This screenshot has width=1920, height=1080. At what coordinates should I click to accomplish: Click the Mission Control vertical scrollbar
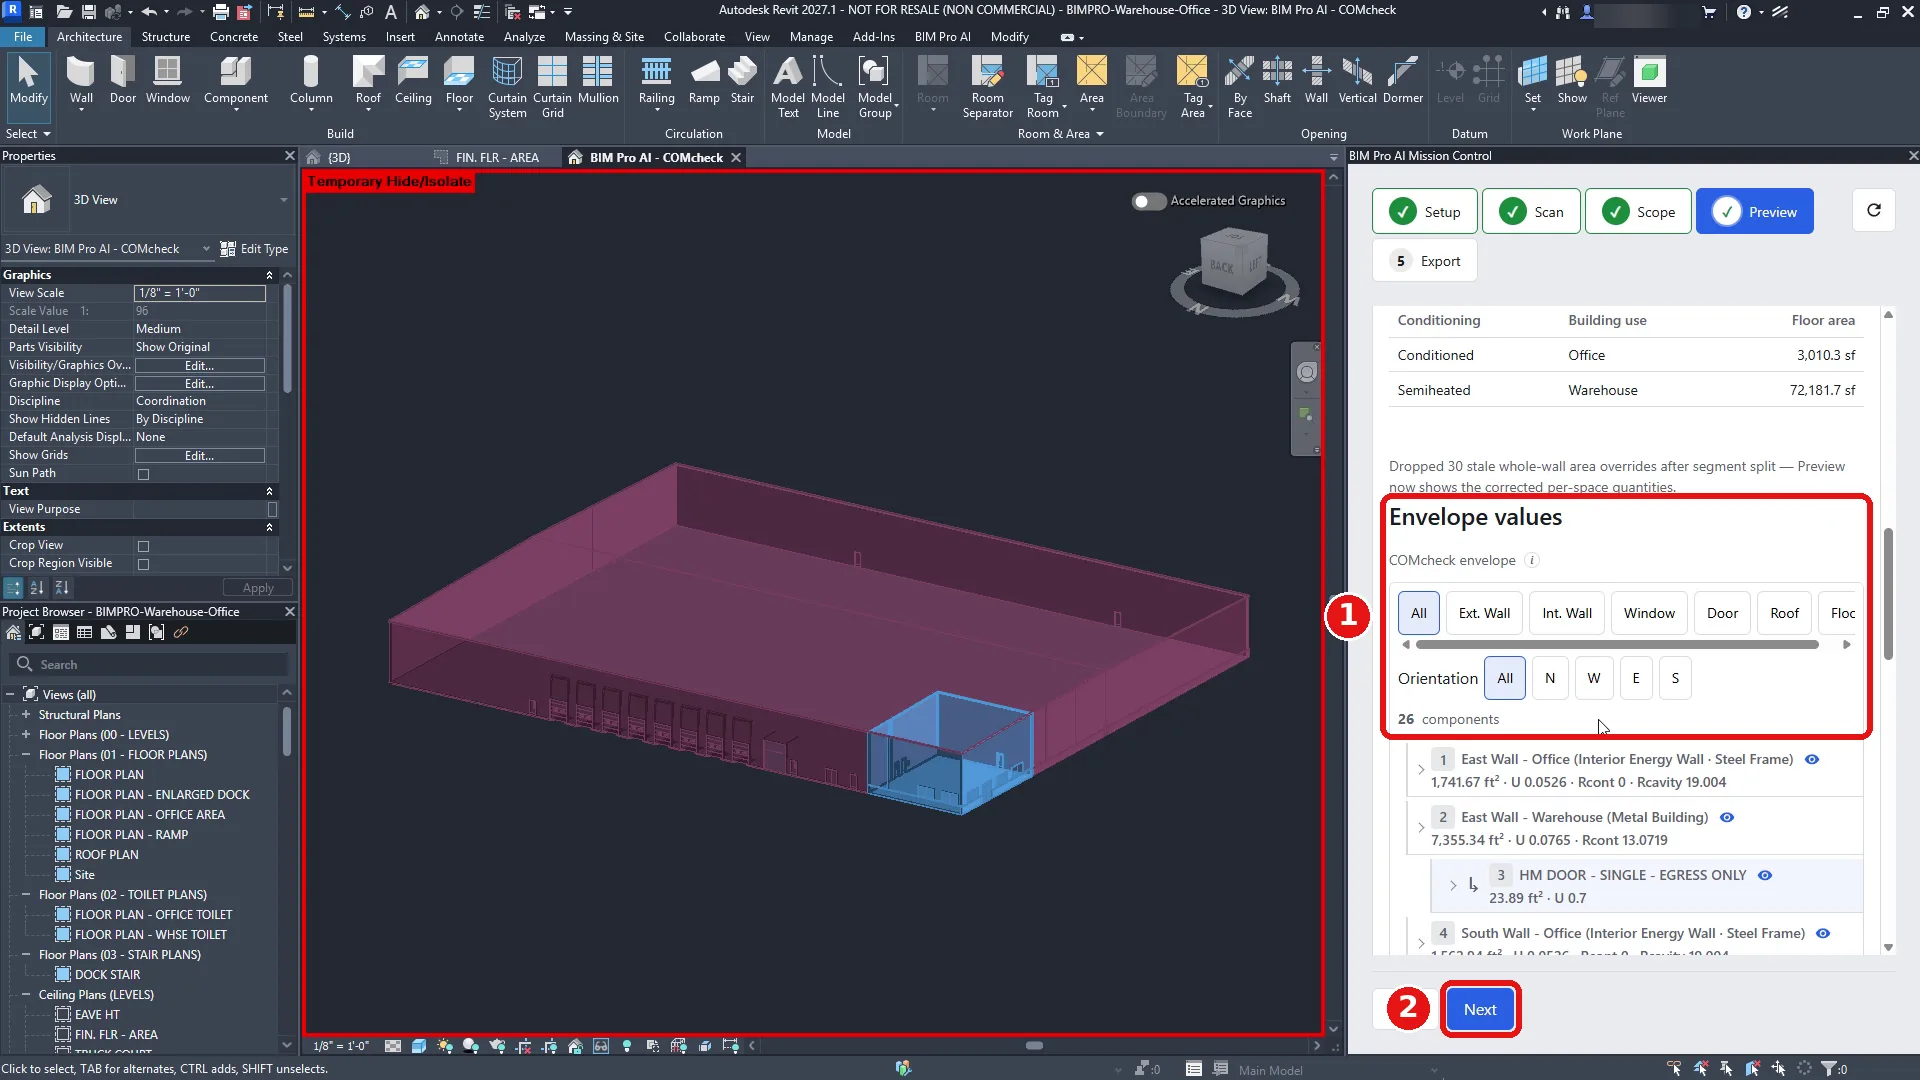point(1888,594)
